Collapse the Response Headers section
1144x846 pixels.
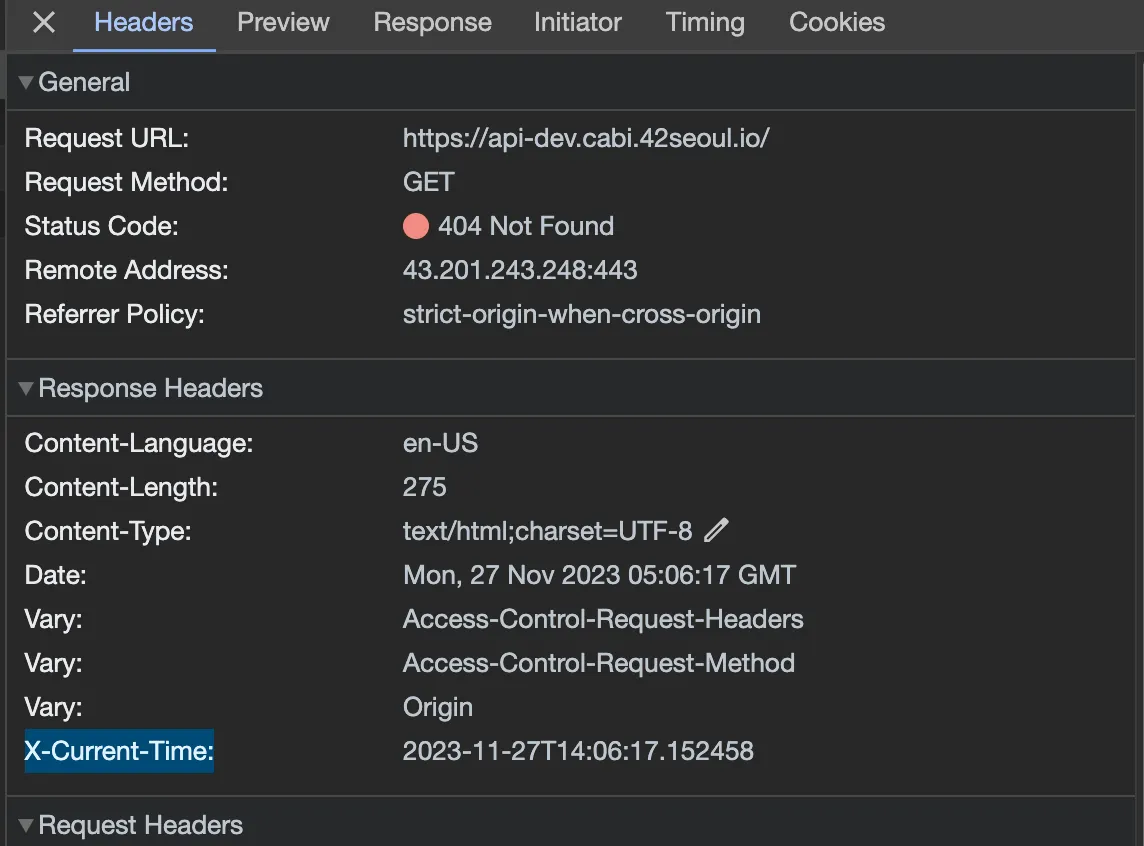coord(26,389)
